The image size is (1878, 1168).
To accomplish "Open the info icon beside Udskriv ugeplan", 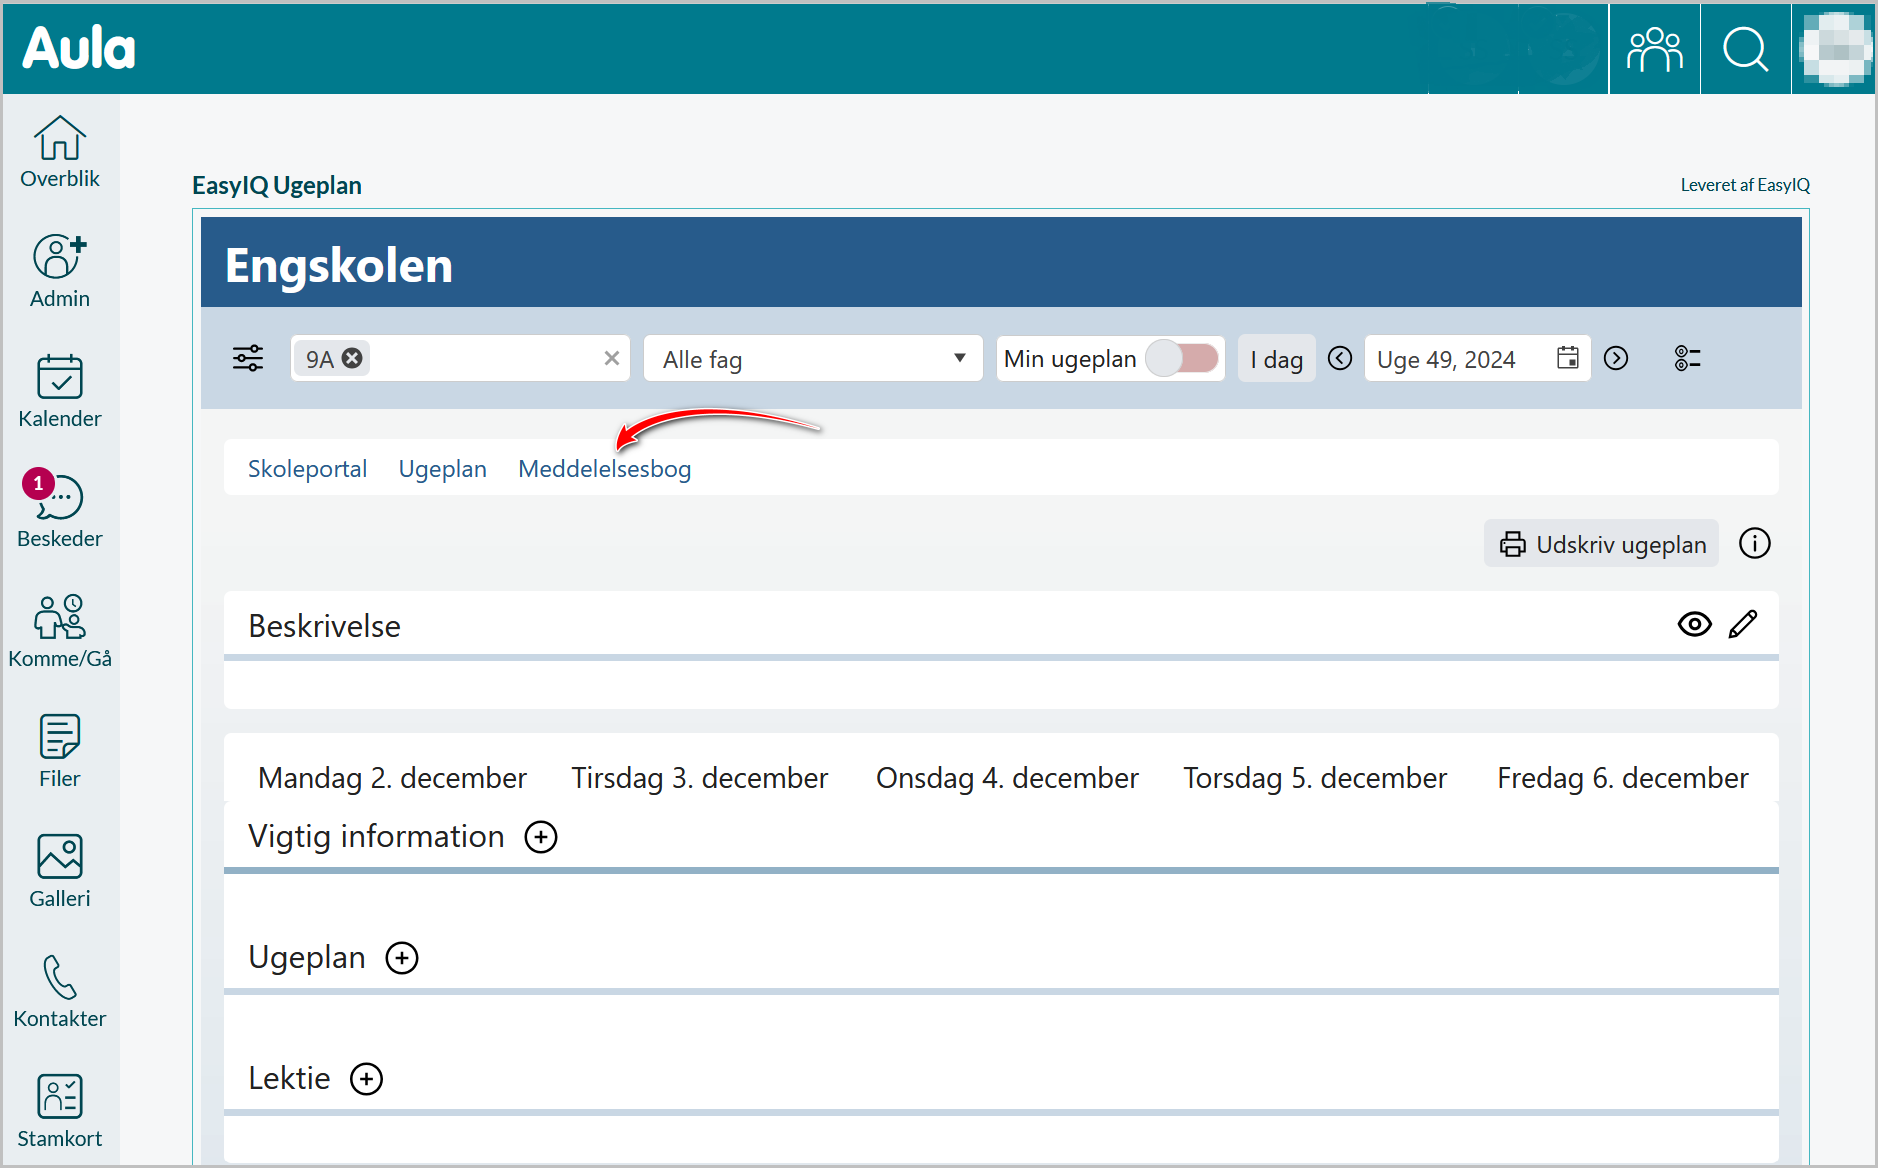I will [x=1754, y=543].
